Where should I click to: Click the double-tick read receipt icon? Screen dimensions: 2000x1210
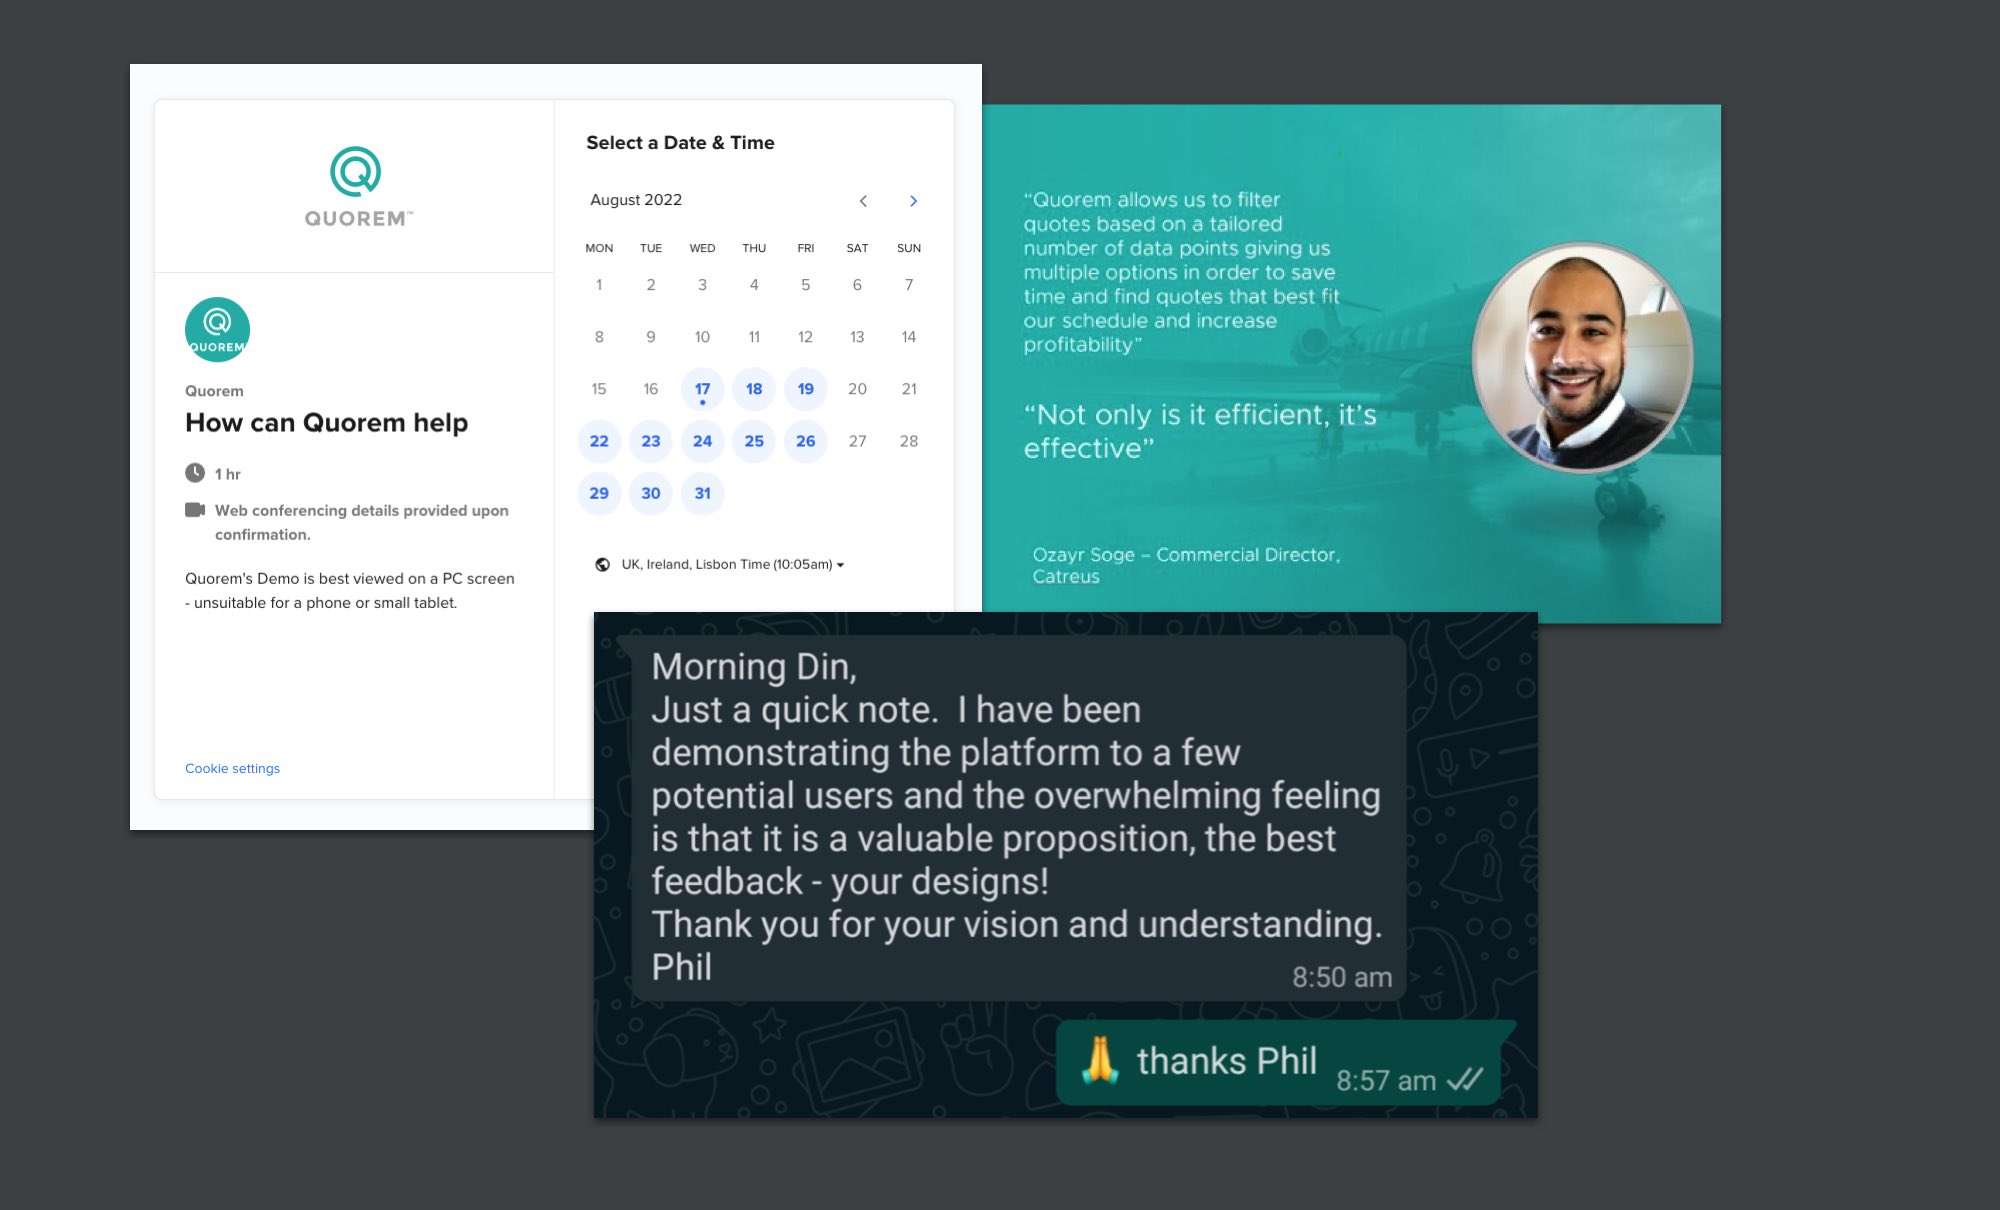click(1466, 1079)
